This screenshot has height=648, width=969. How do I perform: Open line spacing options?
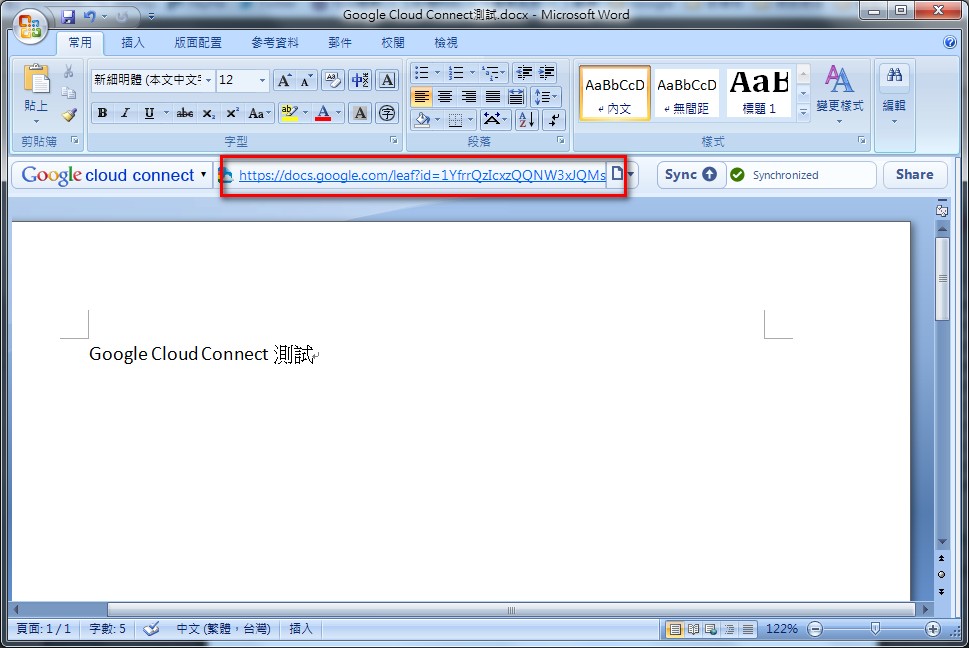(x=544, y=96)
